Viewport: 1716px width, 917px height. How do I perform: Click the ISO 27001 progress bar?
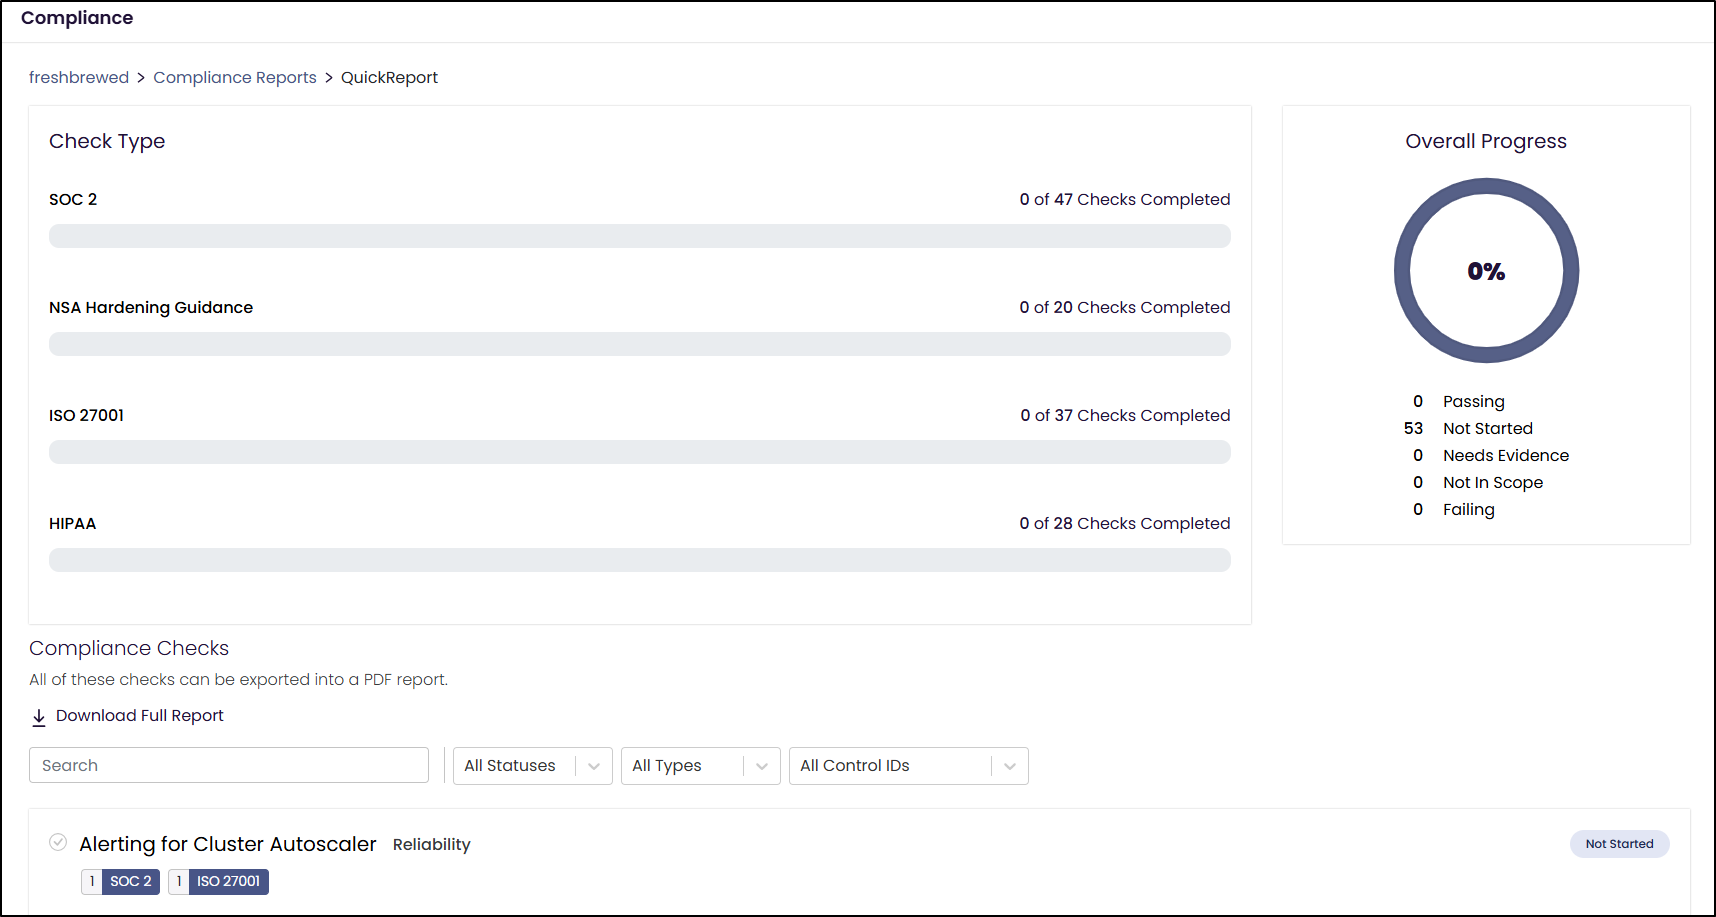pyautogui.click(x=640, y=452)
